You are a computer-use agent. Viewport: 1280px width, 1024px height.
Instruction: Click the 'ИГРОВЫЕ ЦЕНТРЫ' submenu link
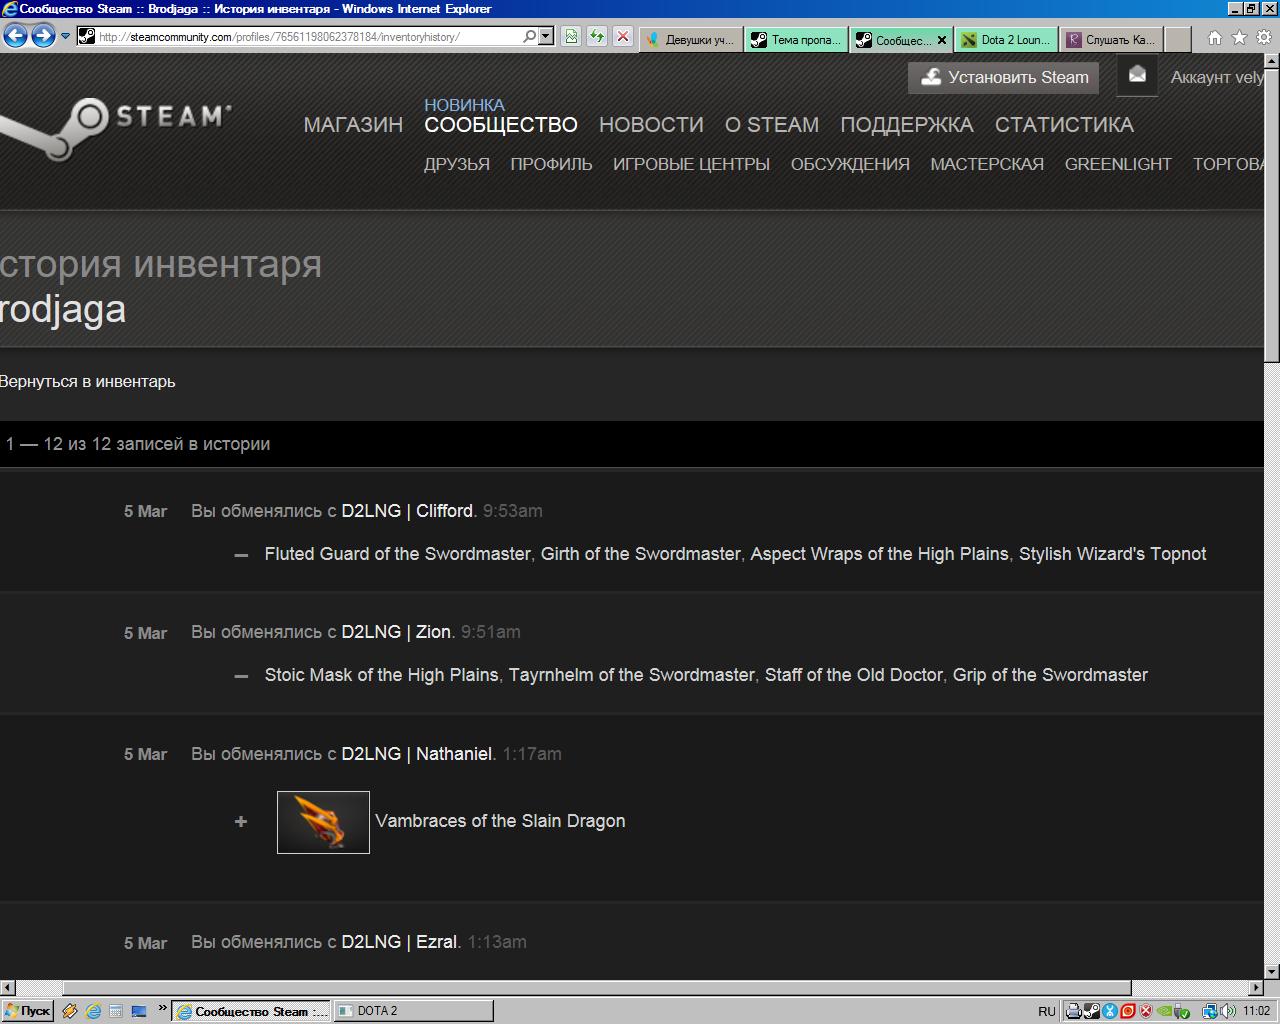(691, 164)
